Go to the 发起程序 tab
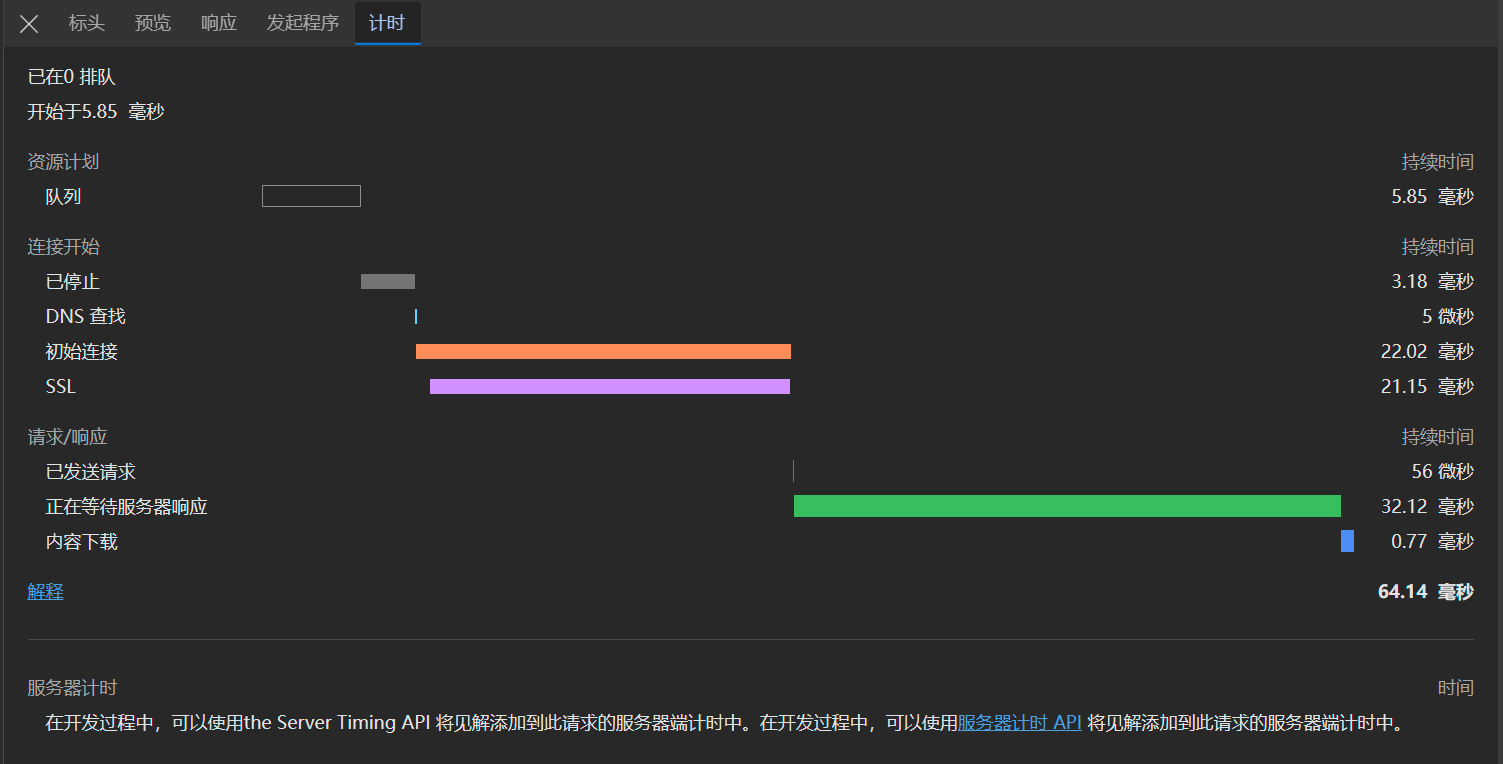 pyautogui.click(x=303, y=23)
